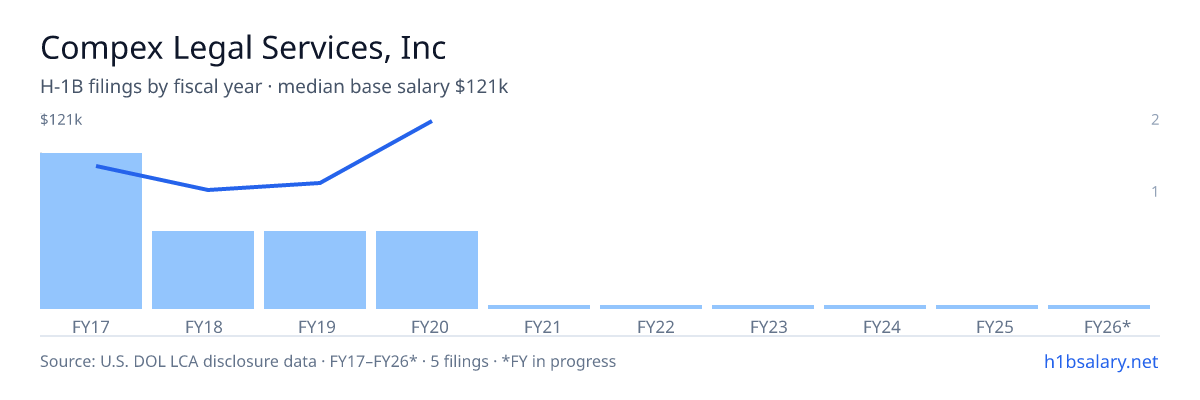1200x400 pixels.
Task: Select the FY18 filings bar
Action: pos(203,270)
